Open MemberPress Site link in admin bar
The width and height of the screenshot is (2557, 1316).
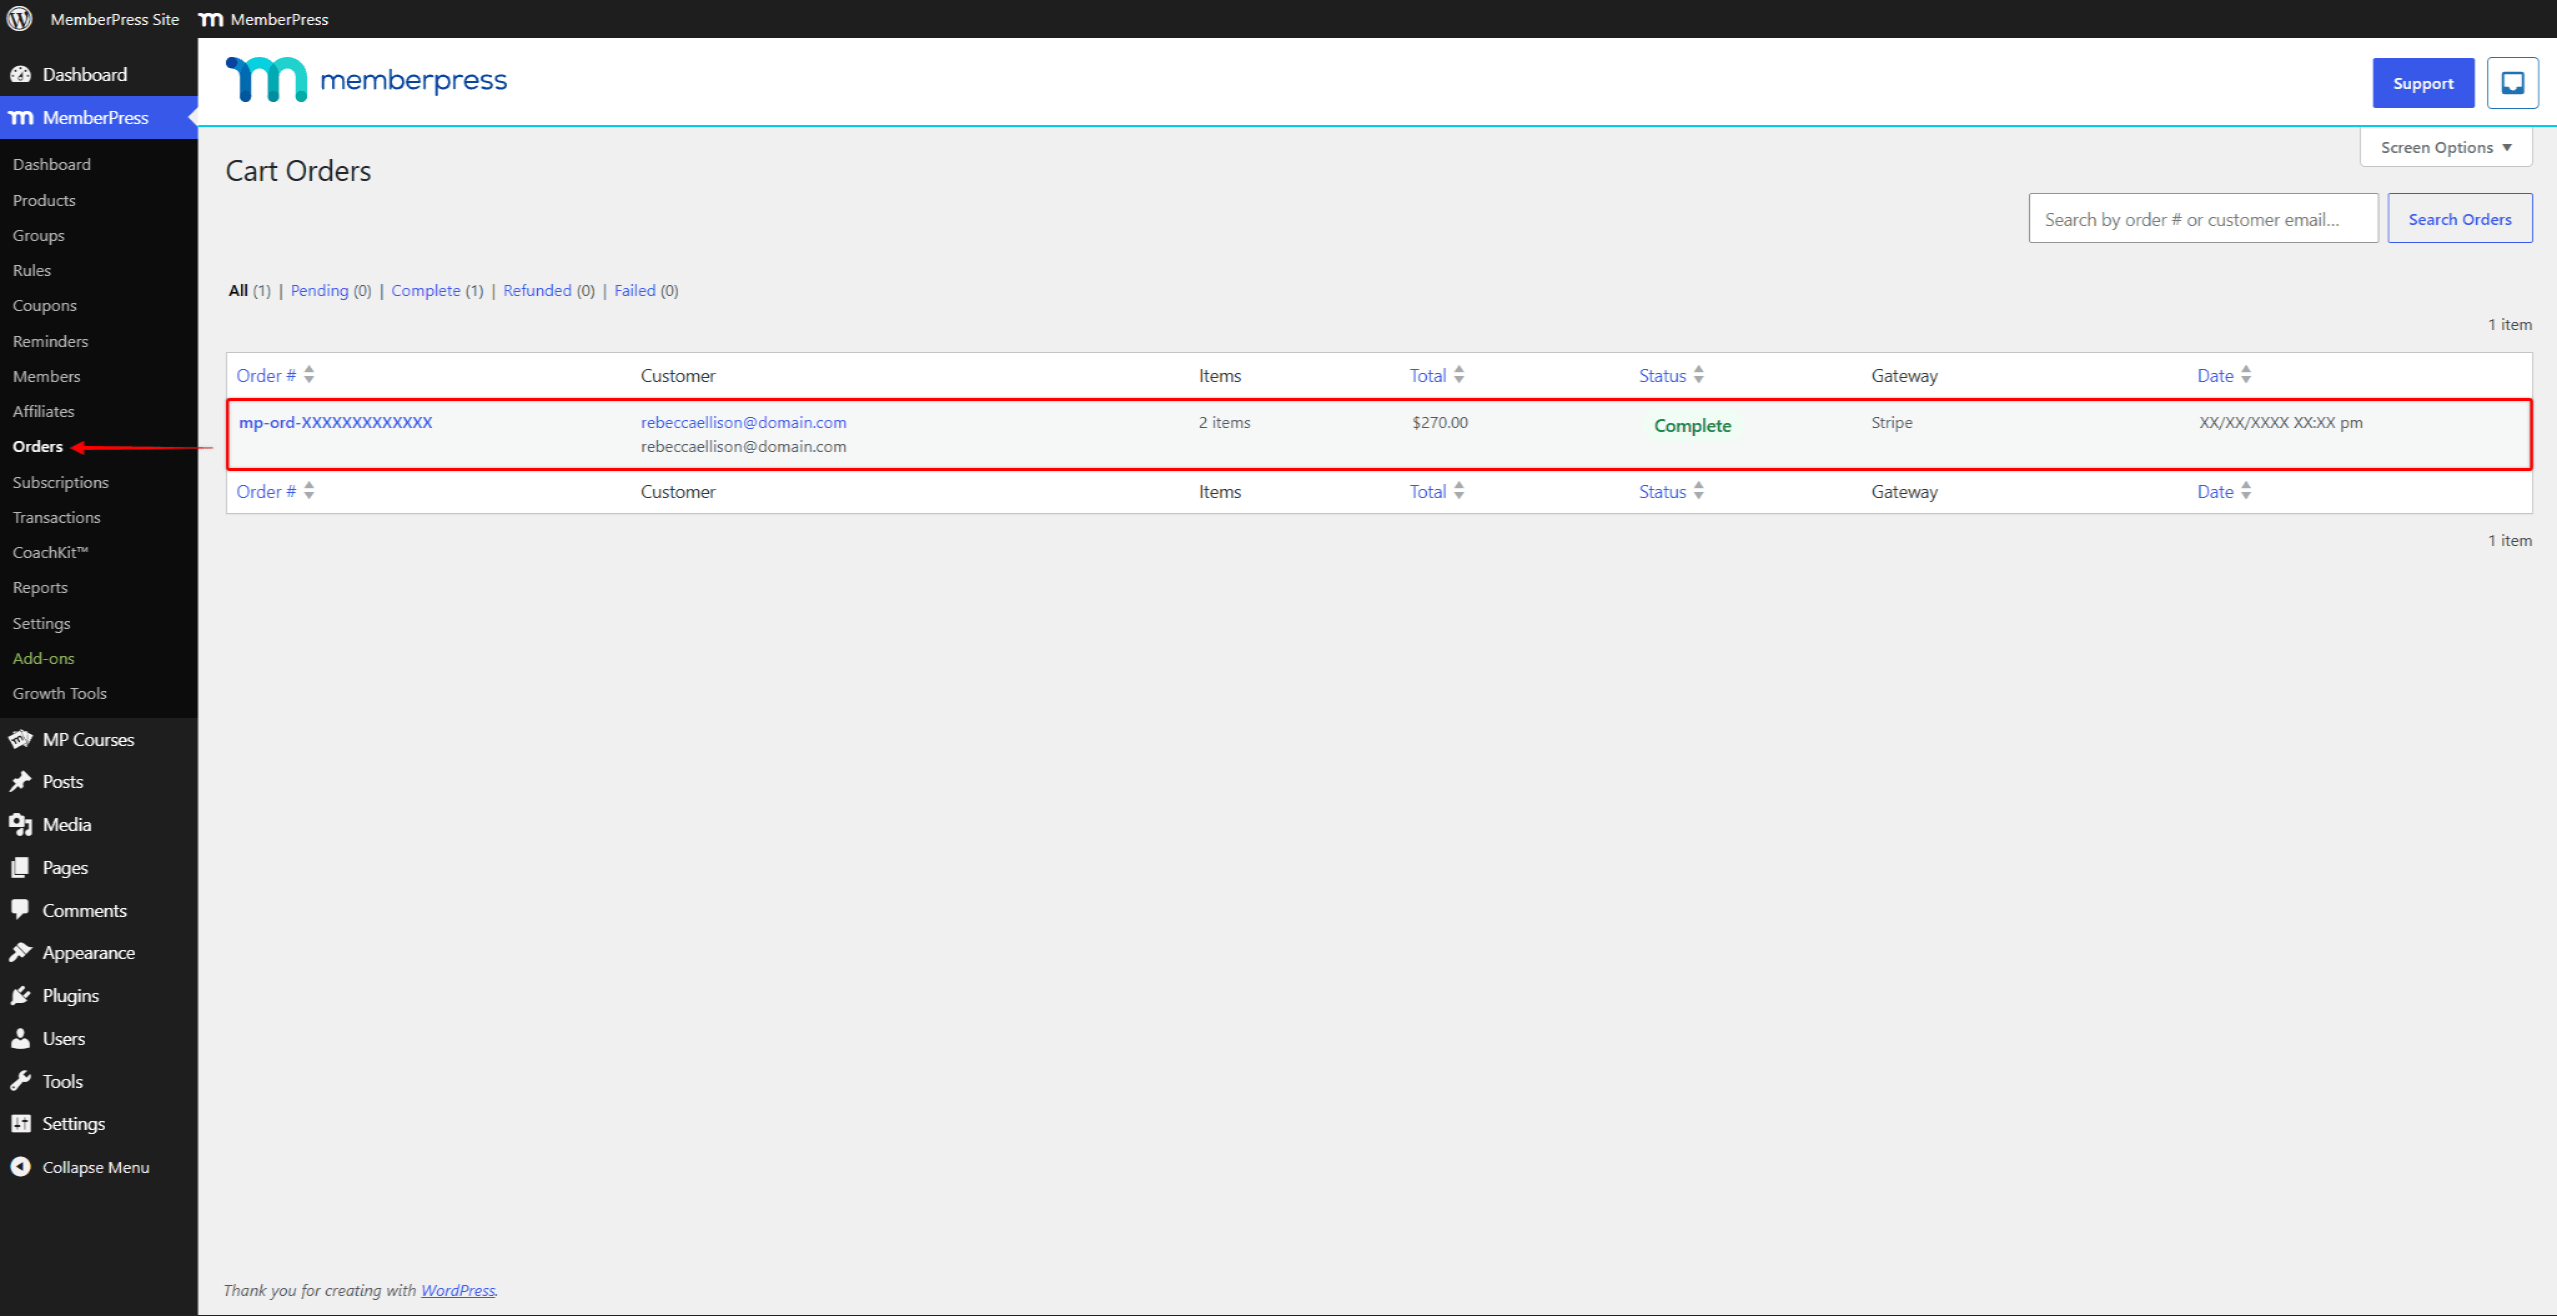coord(114,19)
